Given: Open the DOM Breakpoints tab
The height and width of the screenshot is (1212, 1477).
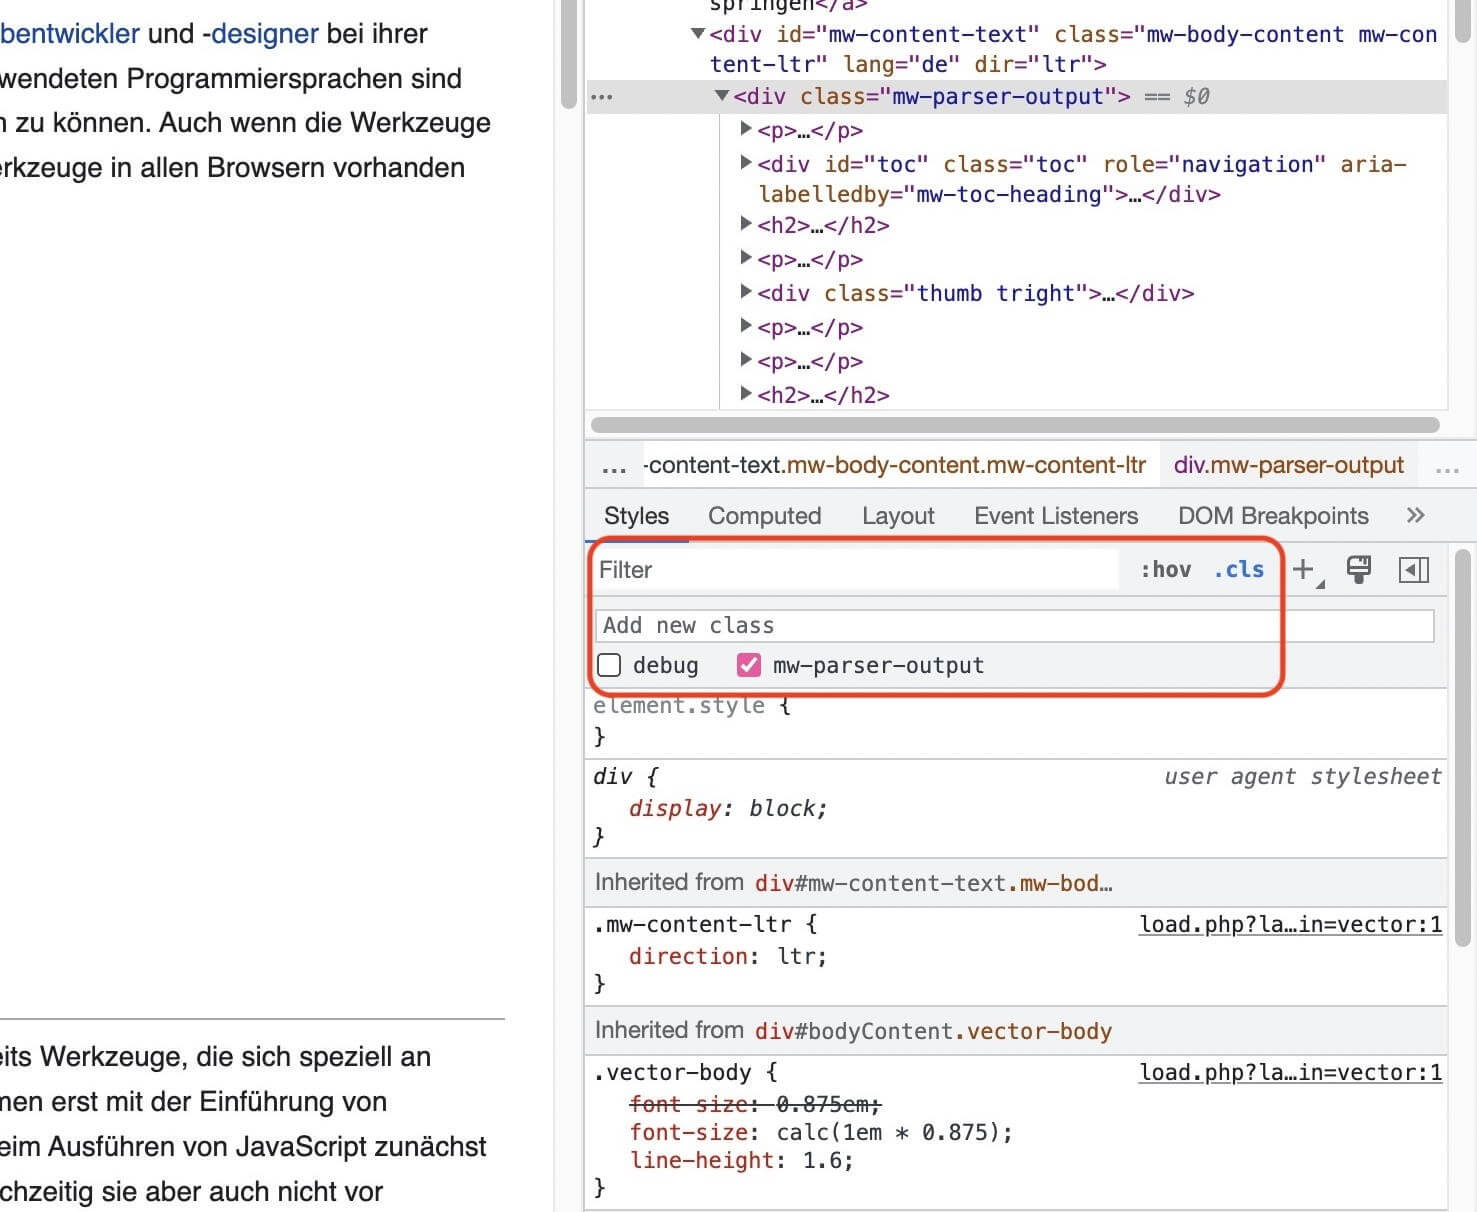Looking at the screenshot, I should [1273, 516].
